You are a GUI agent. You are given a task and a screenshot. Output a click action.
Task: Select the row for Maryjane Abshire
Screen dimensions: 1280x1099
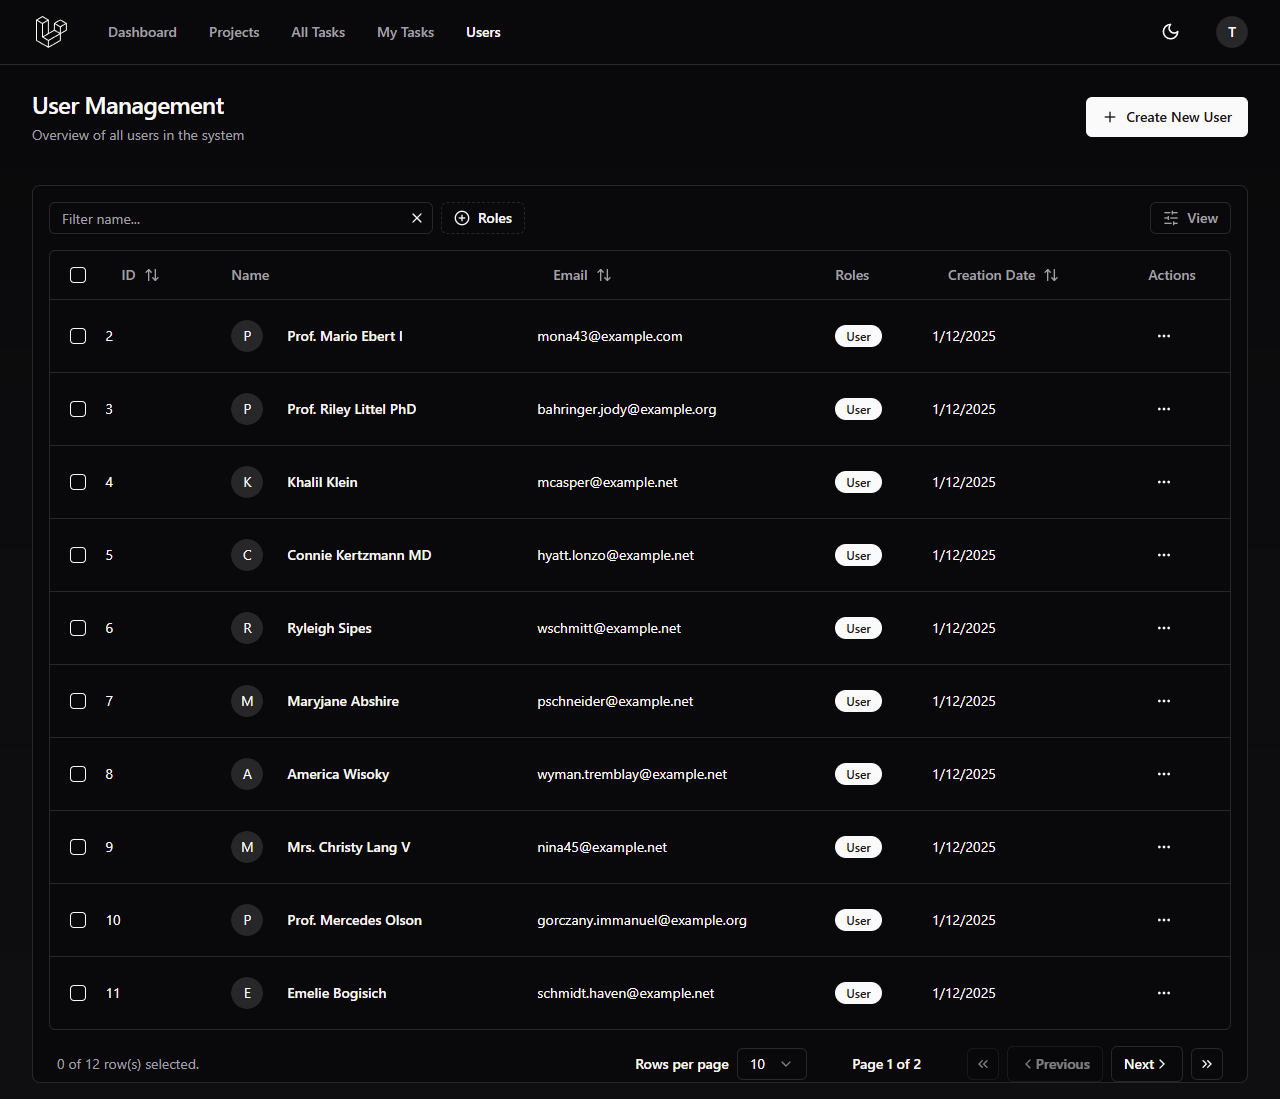coord(78,701)
